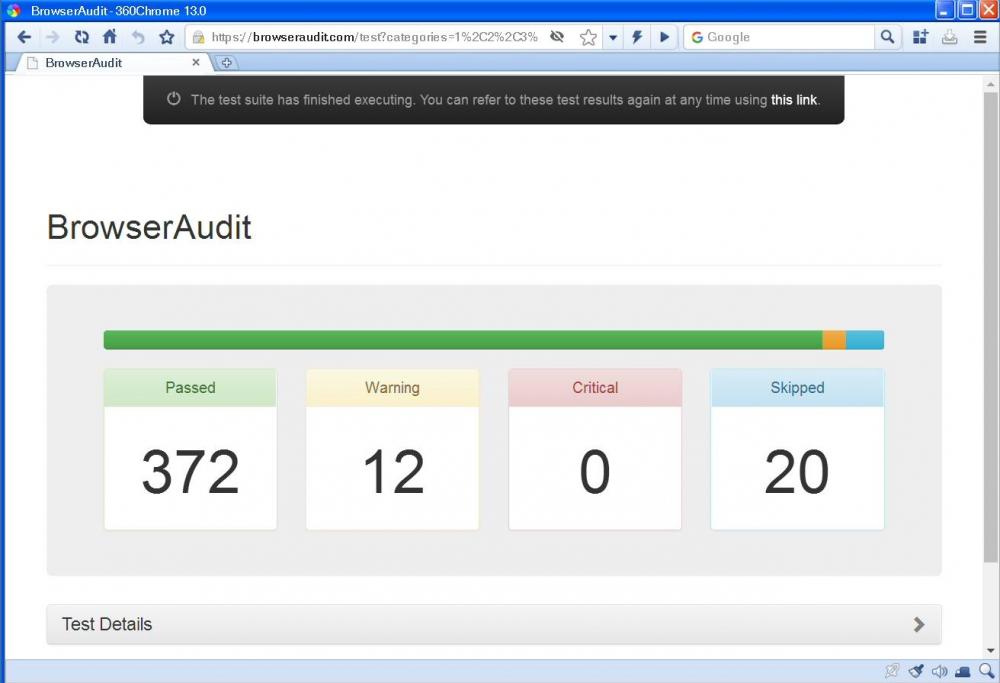Bookmark this page with the address bar star
The height and width of the screenshot is (683, 1000).
coord(588,37)
